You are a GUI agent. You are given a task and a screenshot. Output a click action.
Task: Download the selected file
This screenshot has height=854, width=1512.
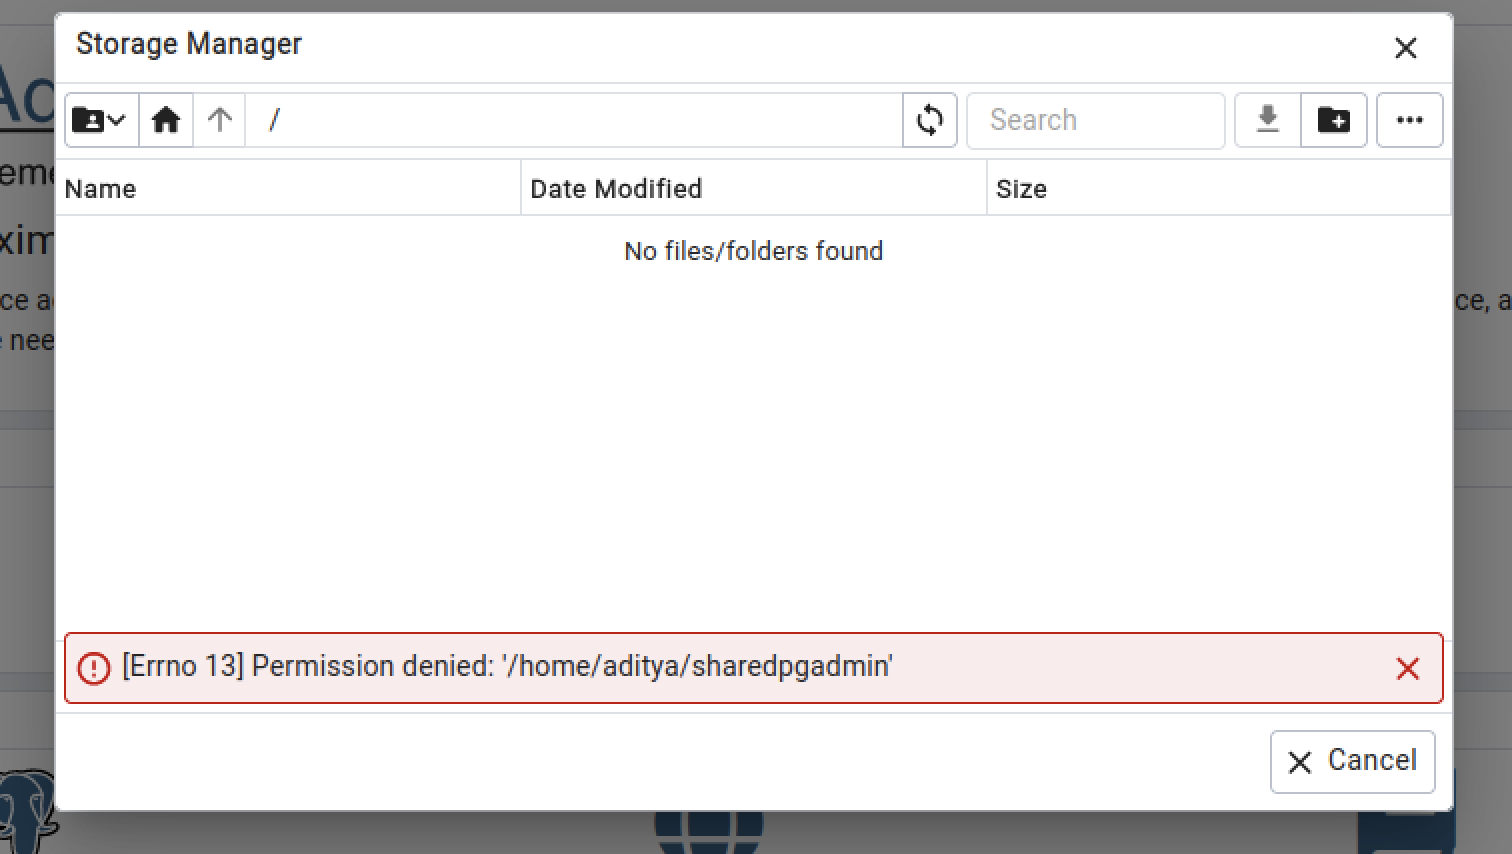coord(1267,119)
